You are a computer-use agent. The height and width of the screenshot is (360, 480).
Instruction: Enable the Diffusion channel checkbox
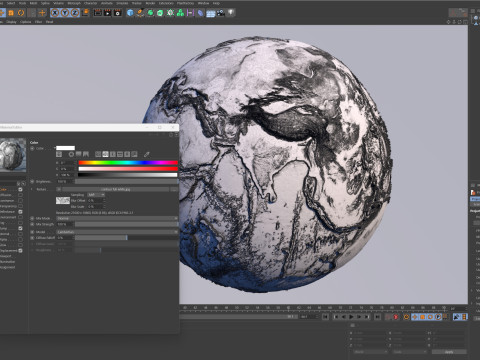pos(20,195)
